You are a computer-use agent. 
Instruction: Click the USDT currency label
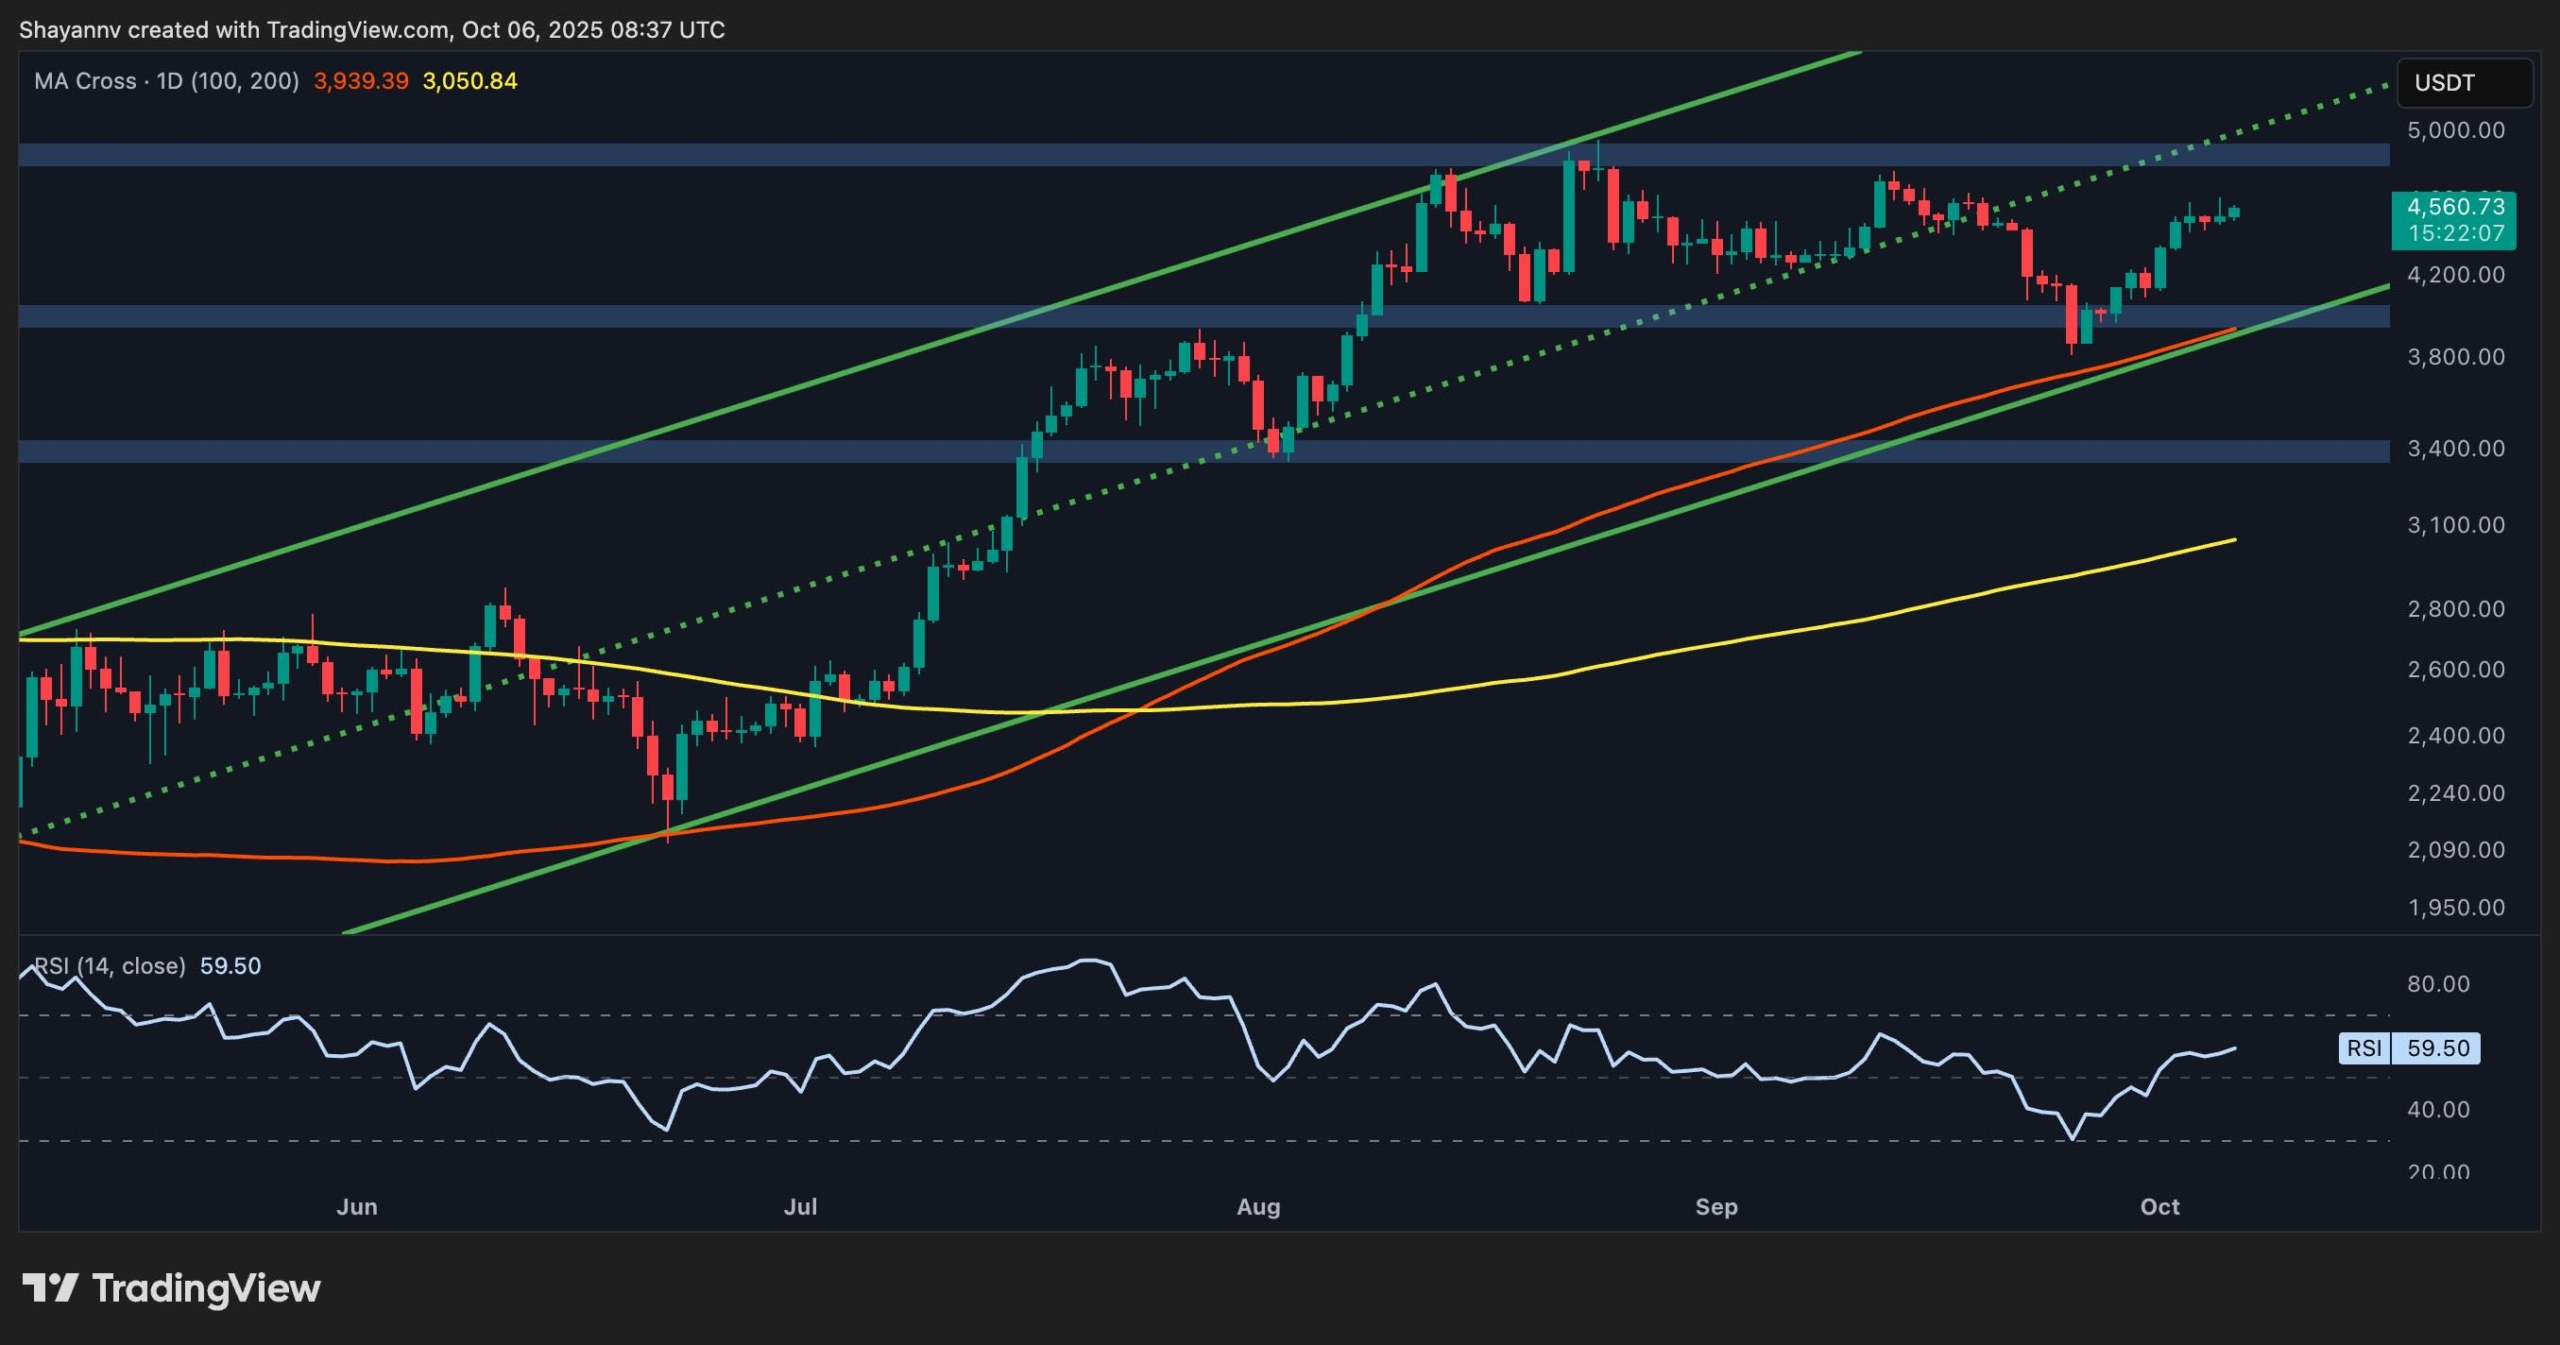click(x=2442, y=83)
